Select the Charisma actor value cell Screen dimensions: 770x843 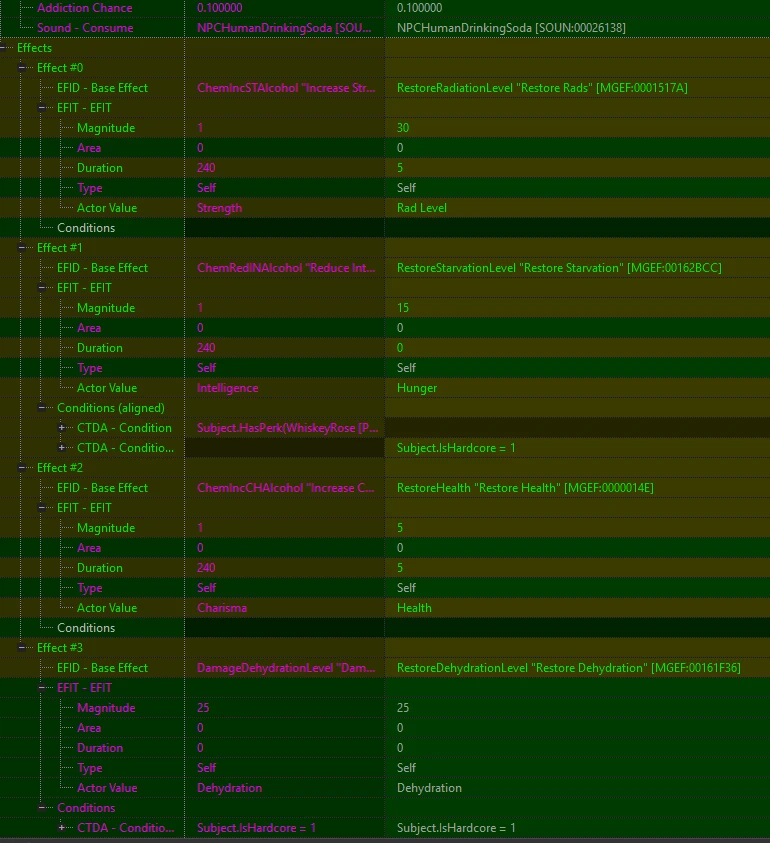pos(222,608)
